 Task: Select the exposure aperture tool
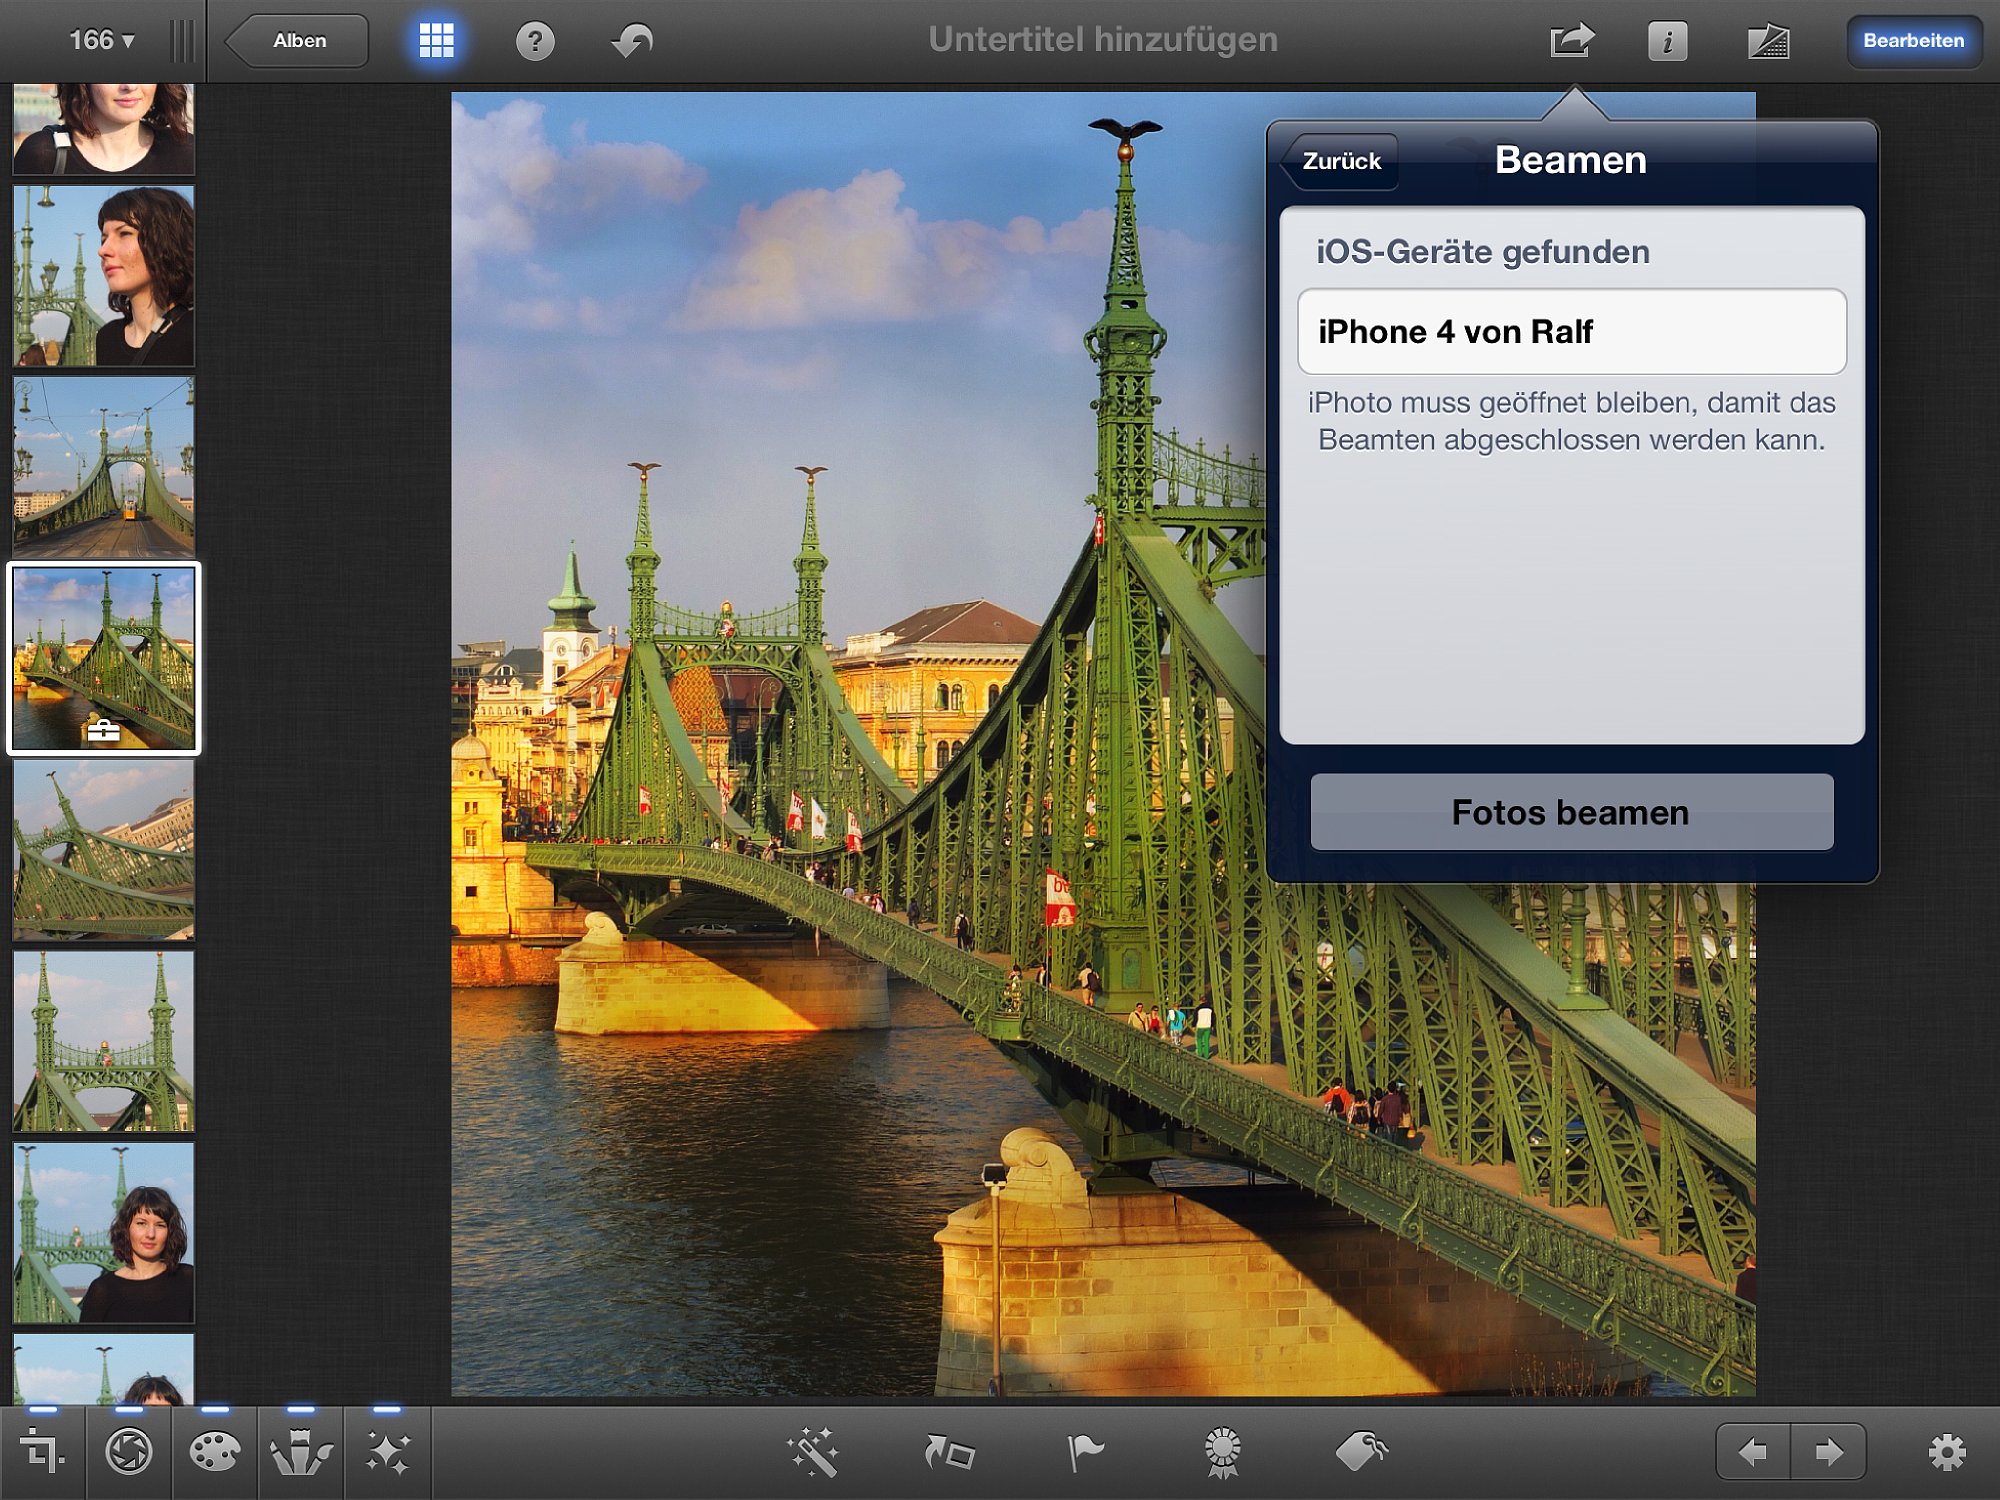click(x=129, y=1452)
